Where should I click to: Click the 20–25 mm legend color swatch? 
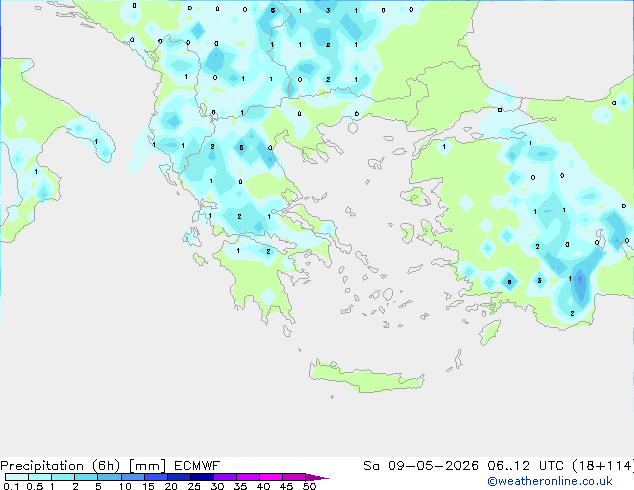178,477
